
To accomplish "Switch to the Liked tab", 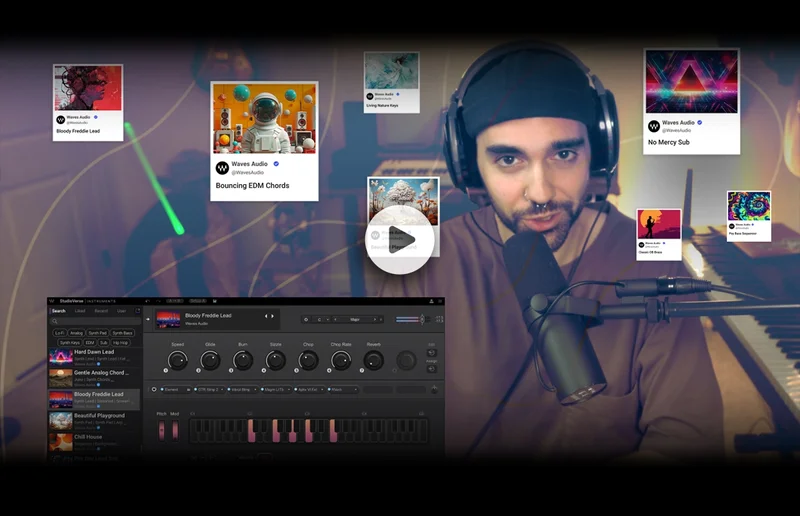I will click(80, 311).
